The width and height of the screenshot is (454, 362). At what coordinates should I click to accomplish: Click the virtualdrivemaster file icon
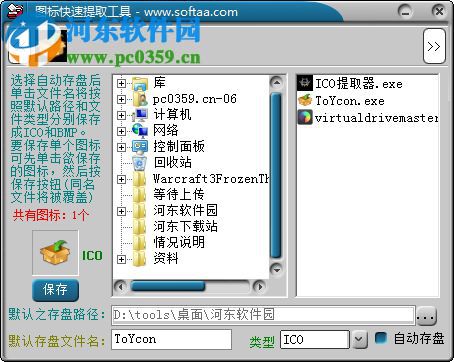click(305, 117)
